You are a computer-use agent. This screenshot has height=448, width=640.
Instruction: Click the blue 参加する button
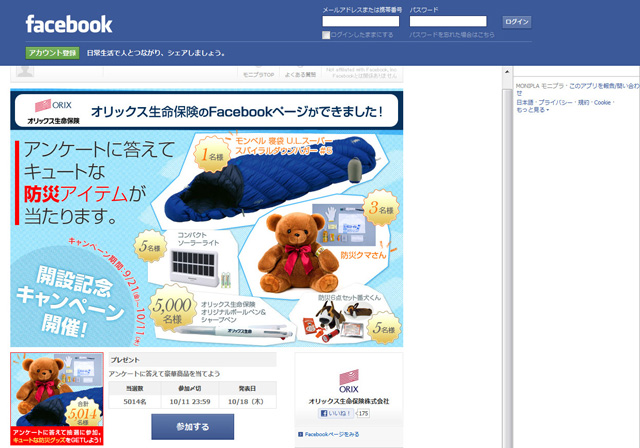click(193, 427)
